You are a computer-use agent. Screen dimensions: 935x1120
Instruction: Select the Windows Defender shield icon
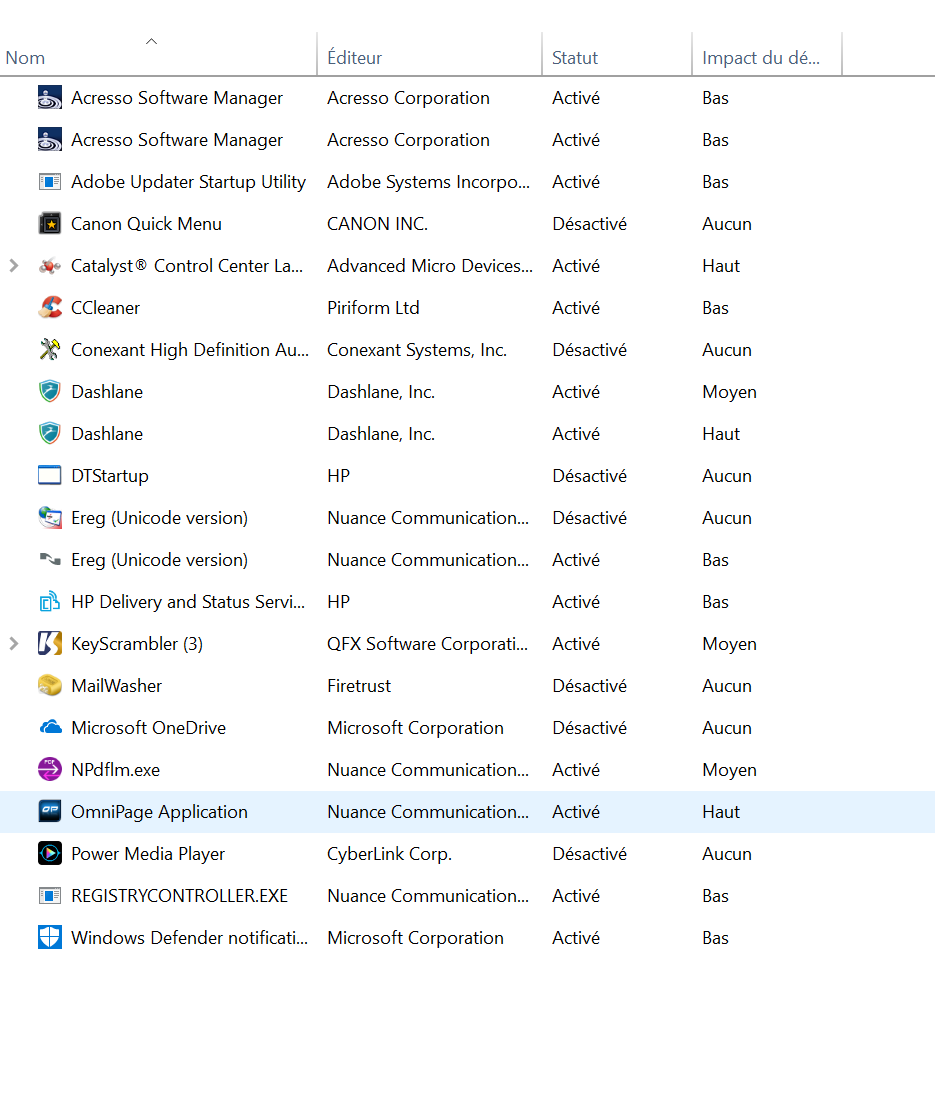49,938
